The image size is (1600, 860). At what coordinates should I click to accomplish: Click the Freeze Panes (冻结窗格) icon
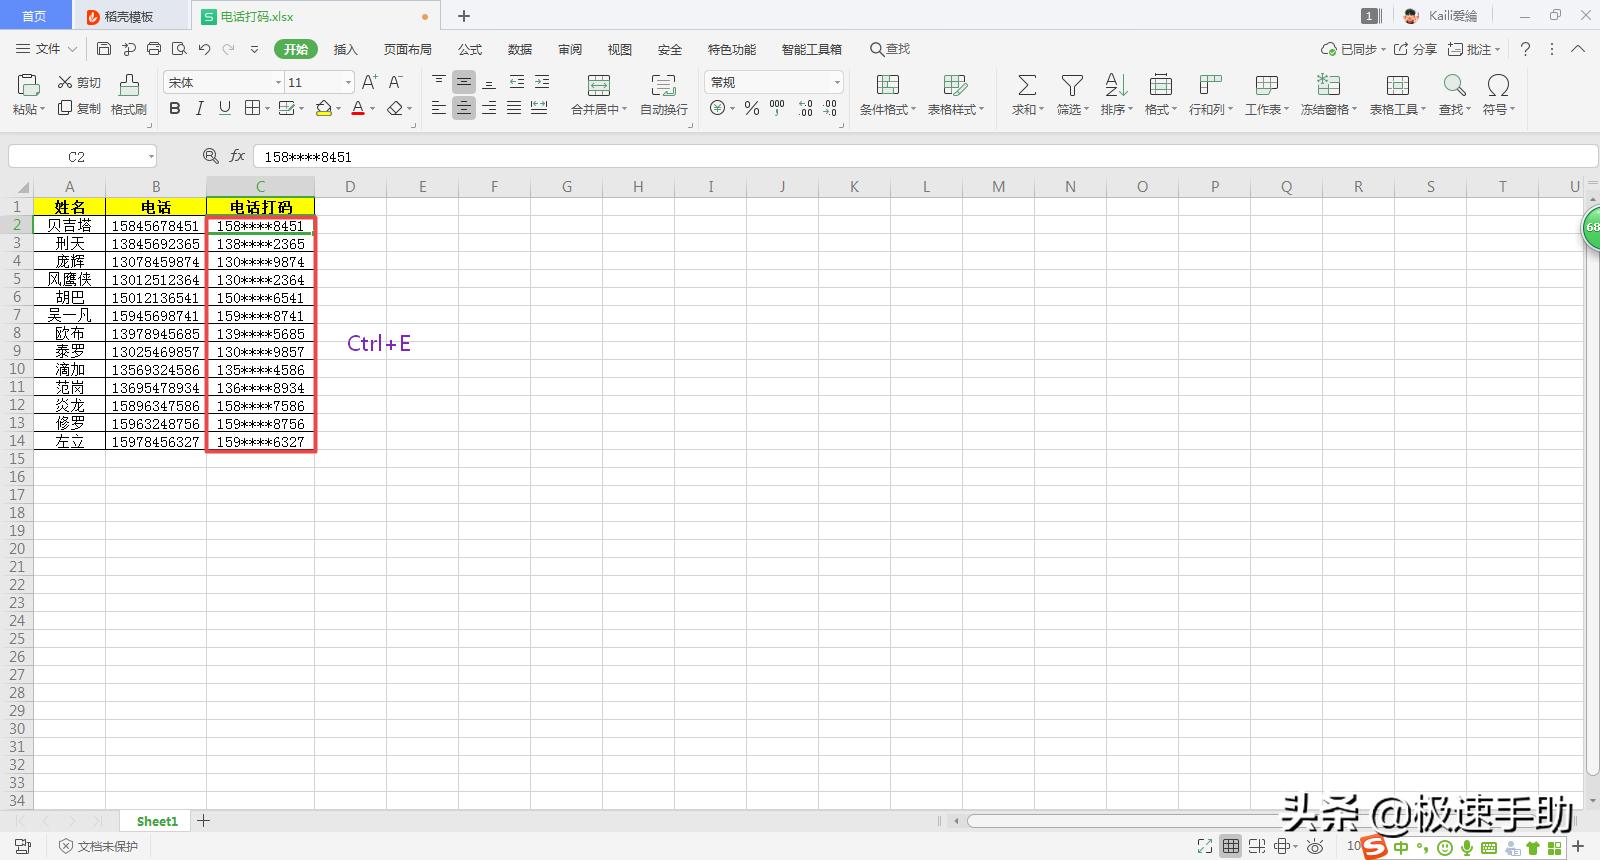tap(1328, 86)
